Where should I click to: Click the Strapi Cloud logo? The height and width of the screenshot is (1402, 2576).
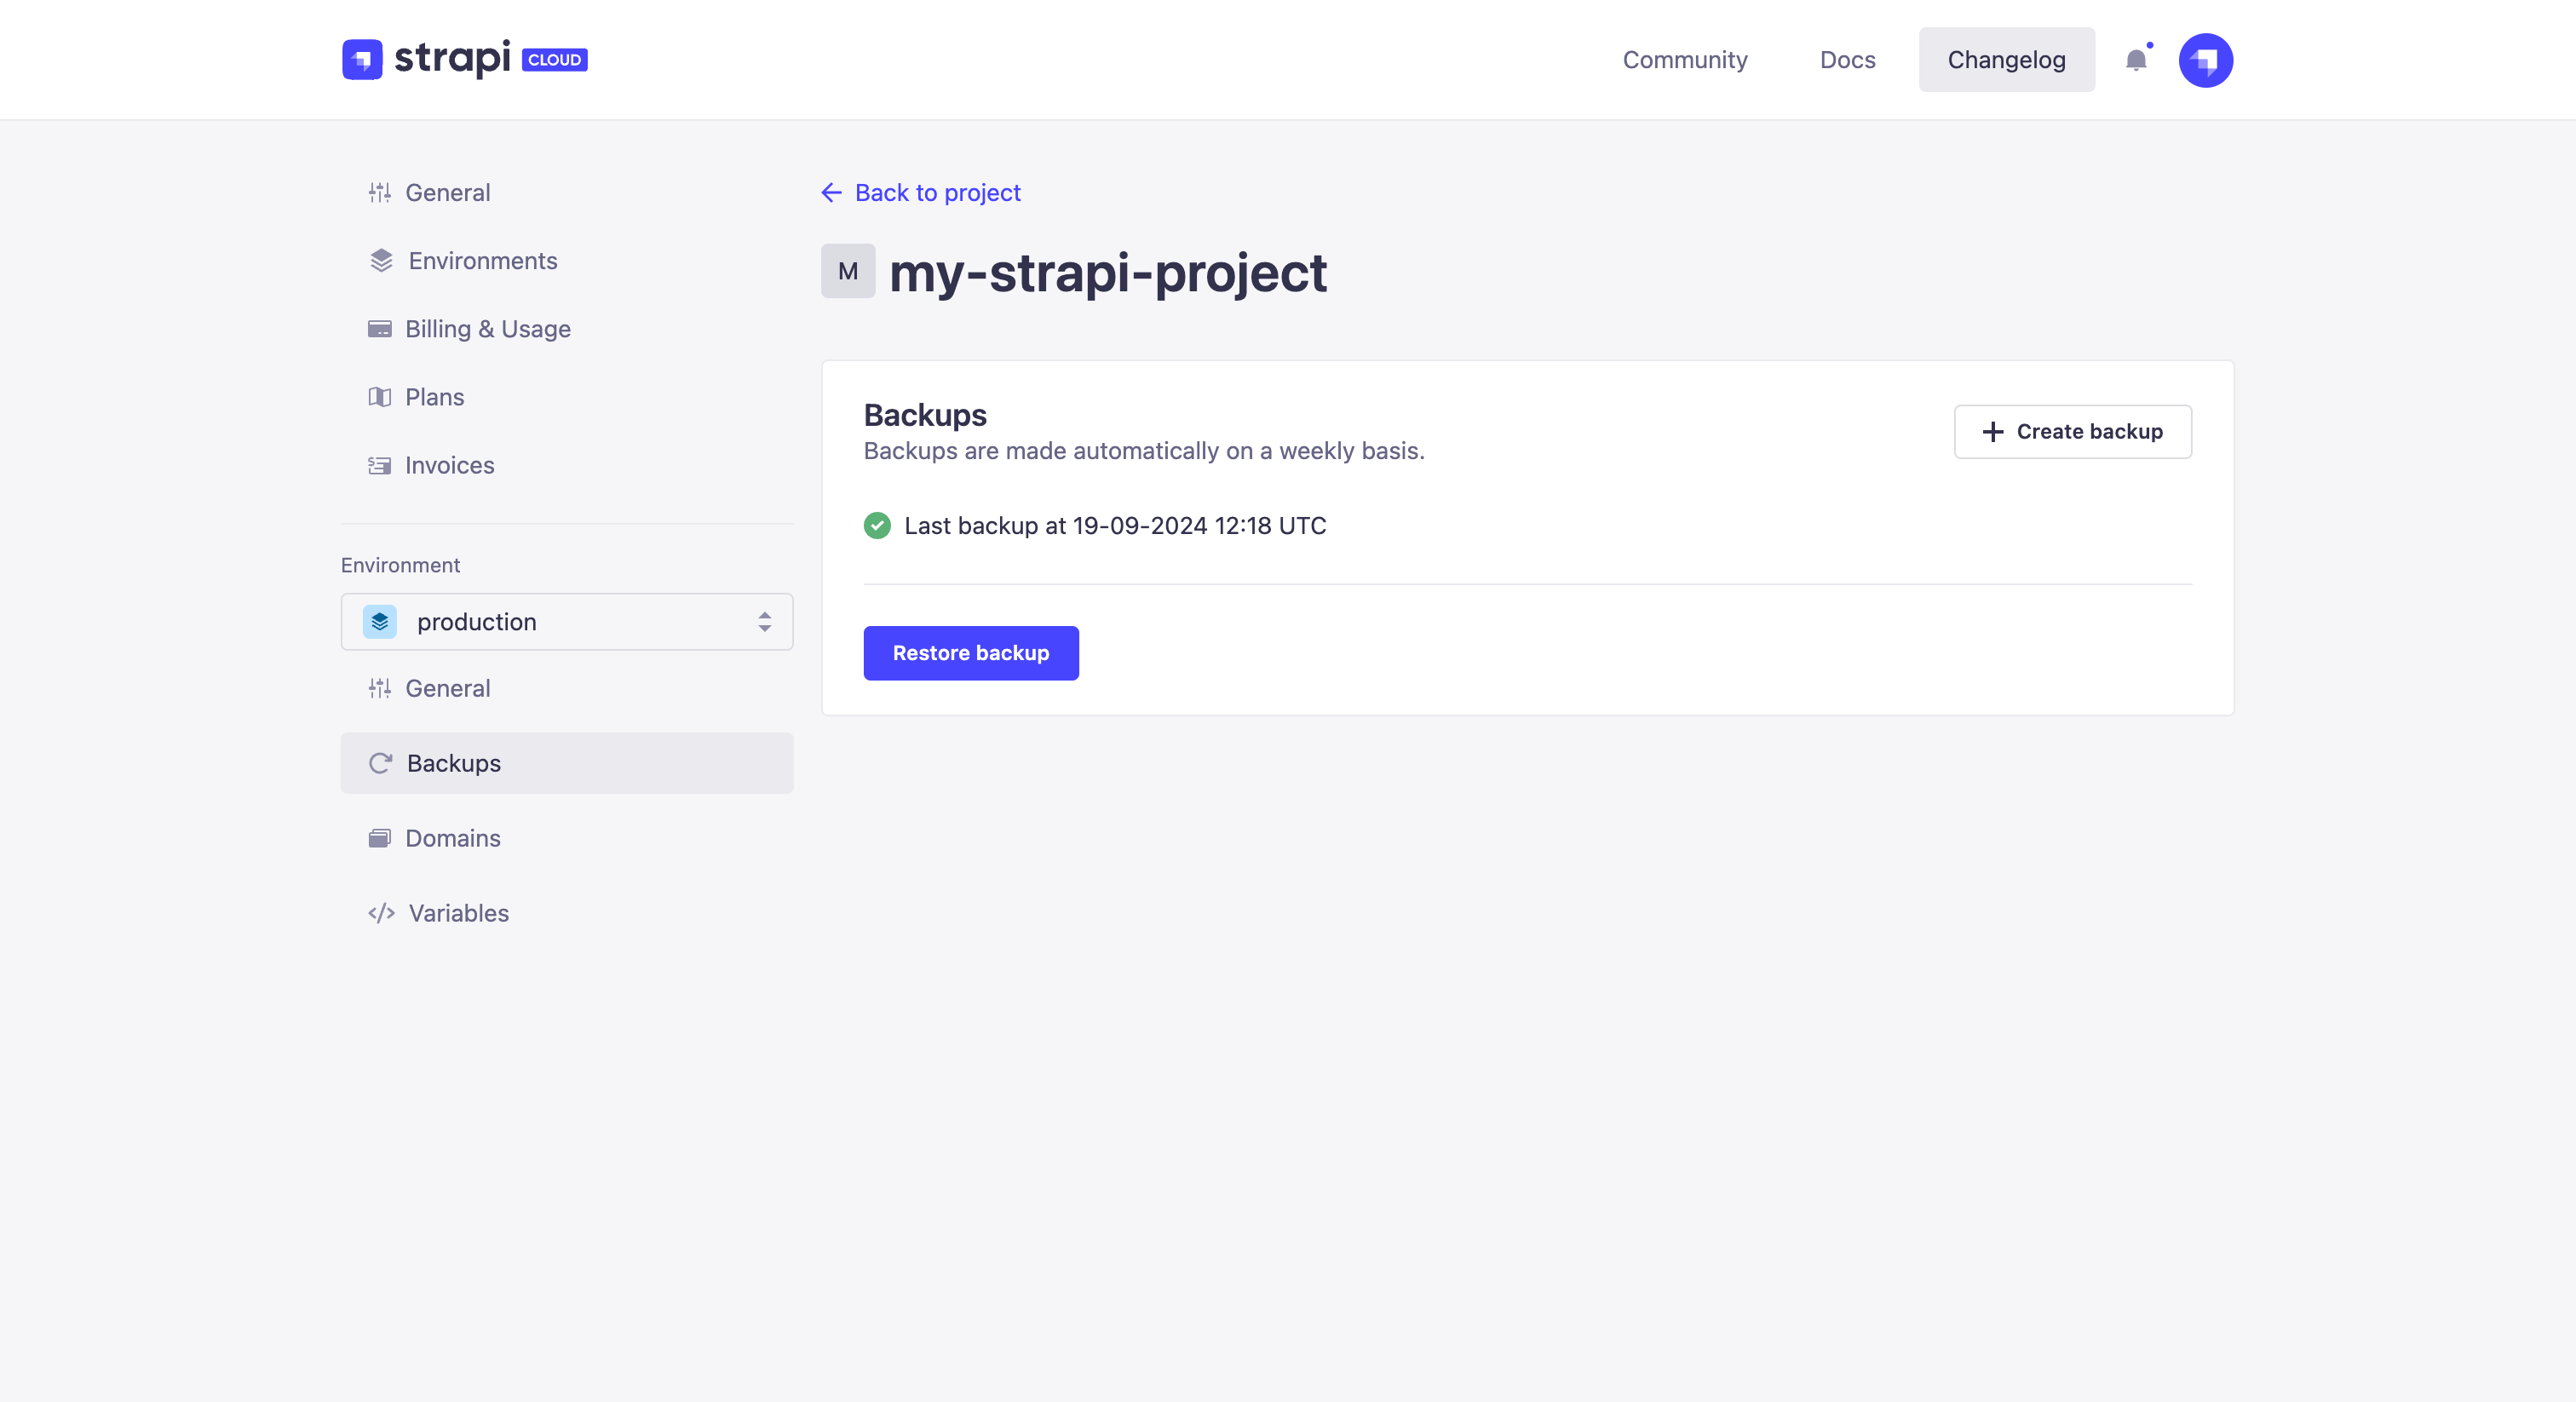(464, 59)
